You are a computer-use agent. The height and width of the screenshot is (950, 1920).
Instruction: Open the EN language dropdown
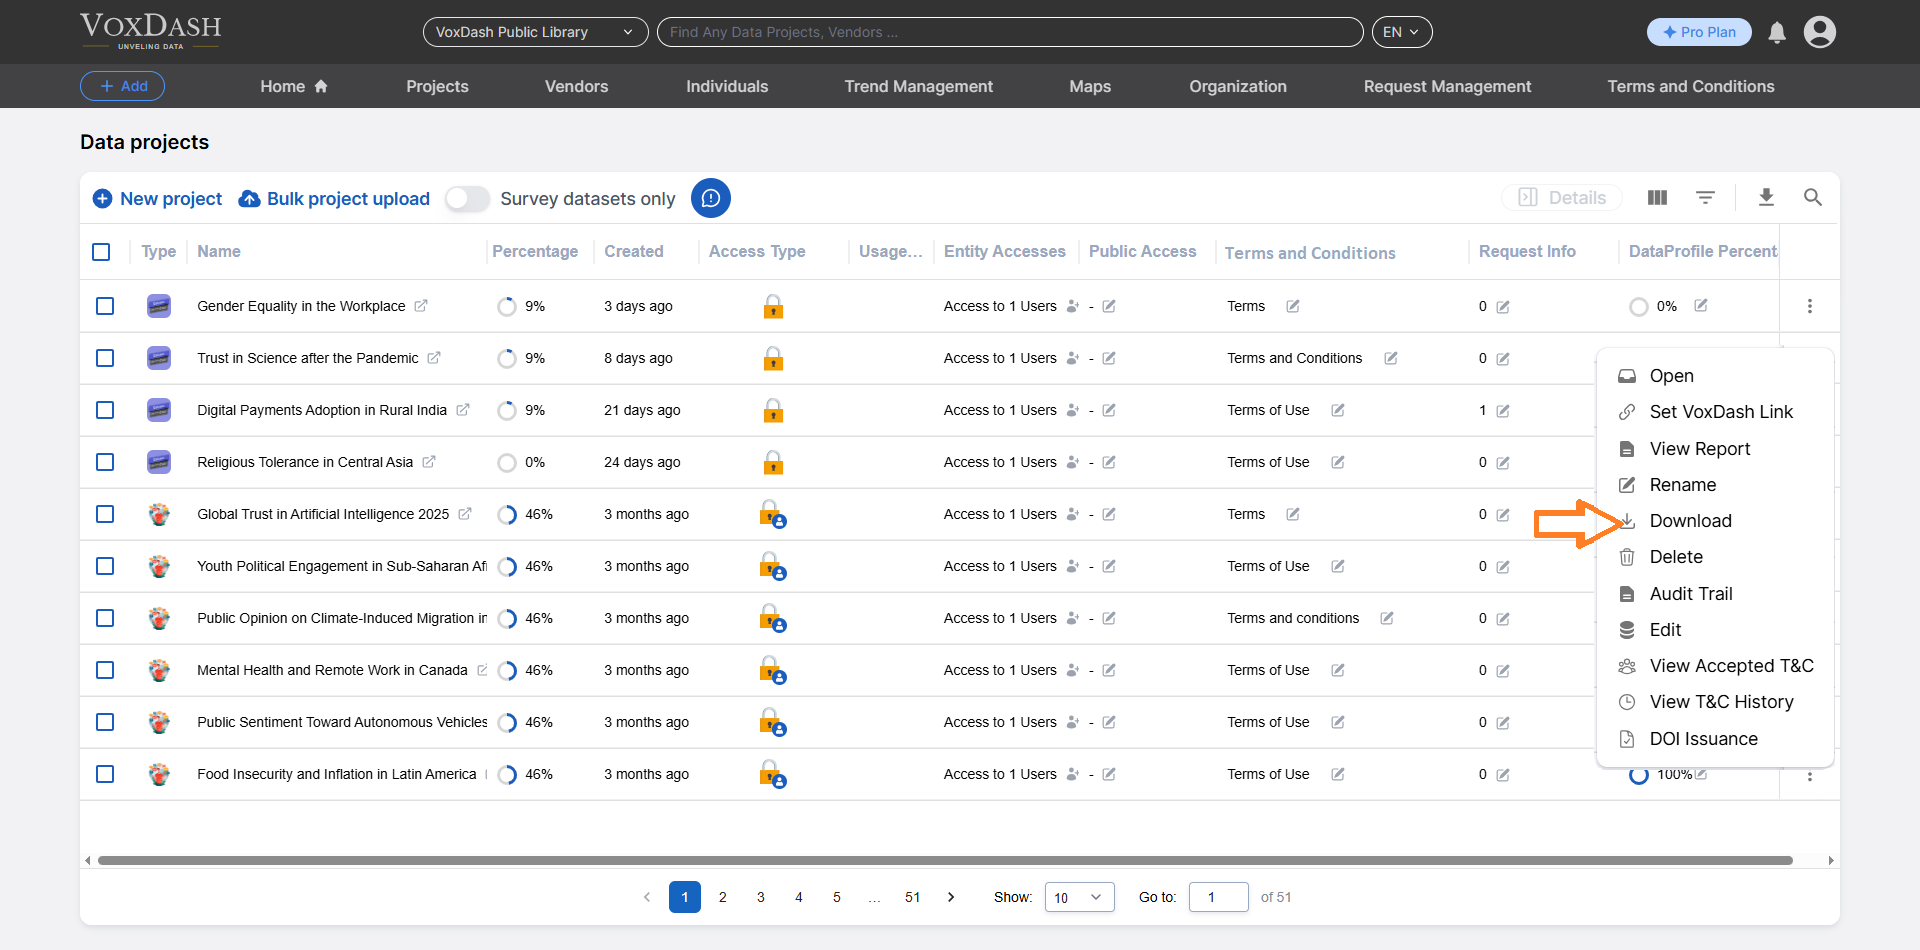[1401, 32]
